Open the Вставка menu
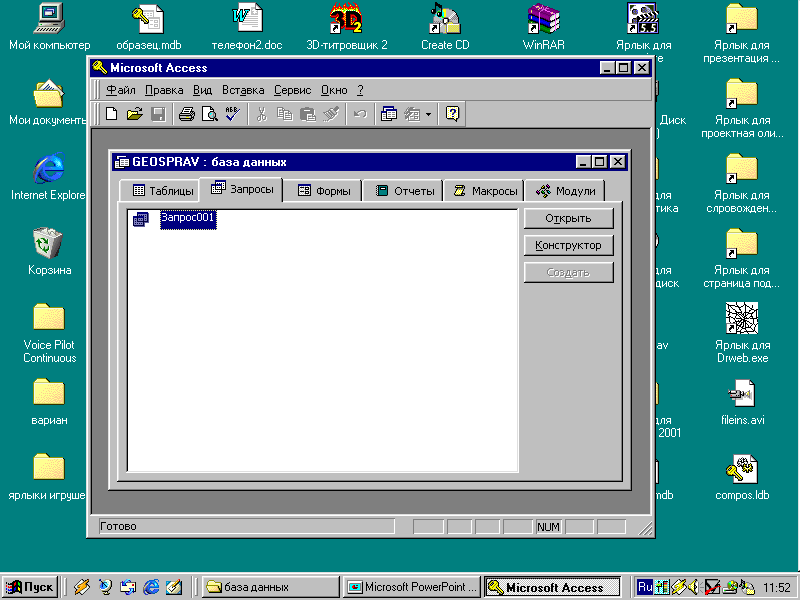 243,90
